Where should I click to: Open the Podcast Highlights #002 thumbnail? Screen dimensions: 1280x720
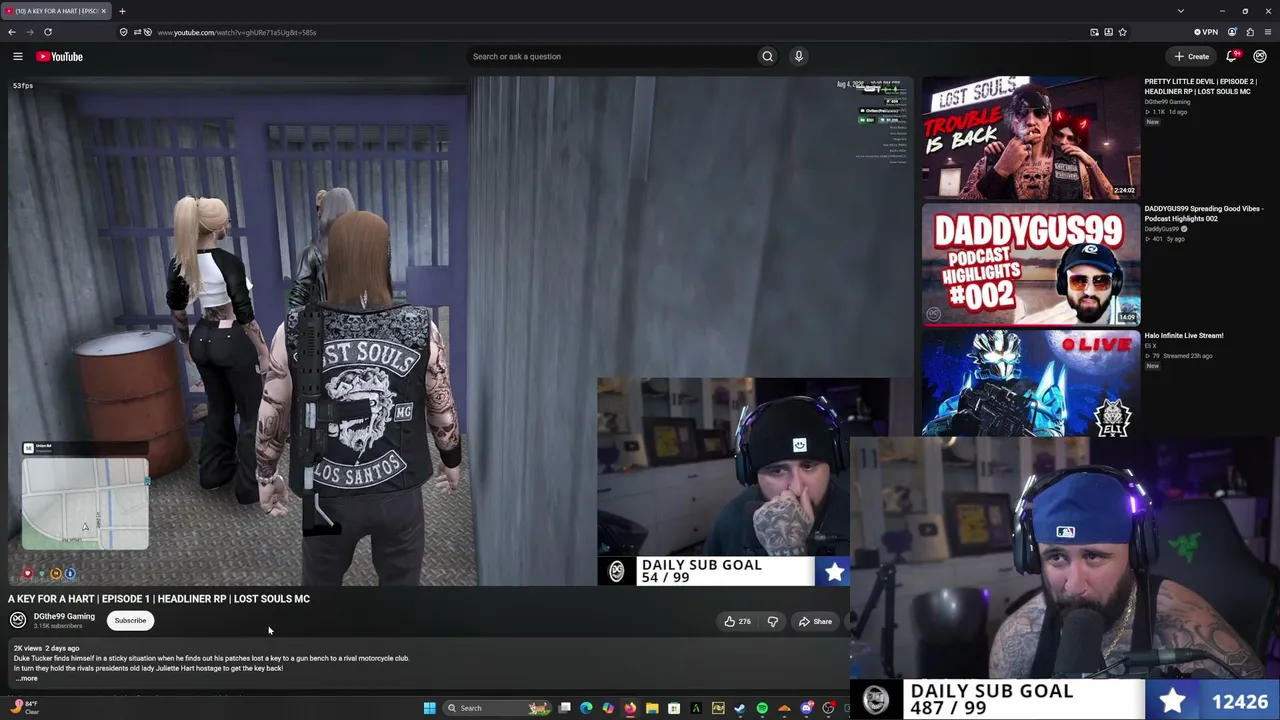tap(1031, 265)
